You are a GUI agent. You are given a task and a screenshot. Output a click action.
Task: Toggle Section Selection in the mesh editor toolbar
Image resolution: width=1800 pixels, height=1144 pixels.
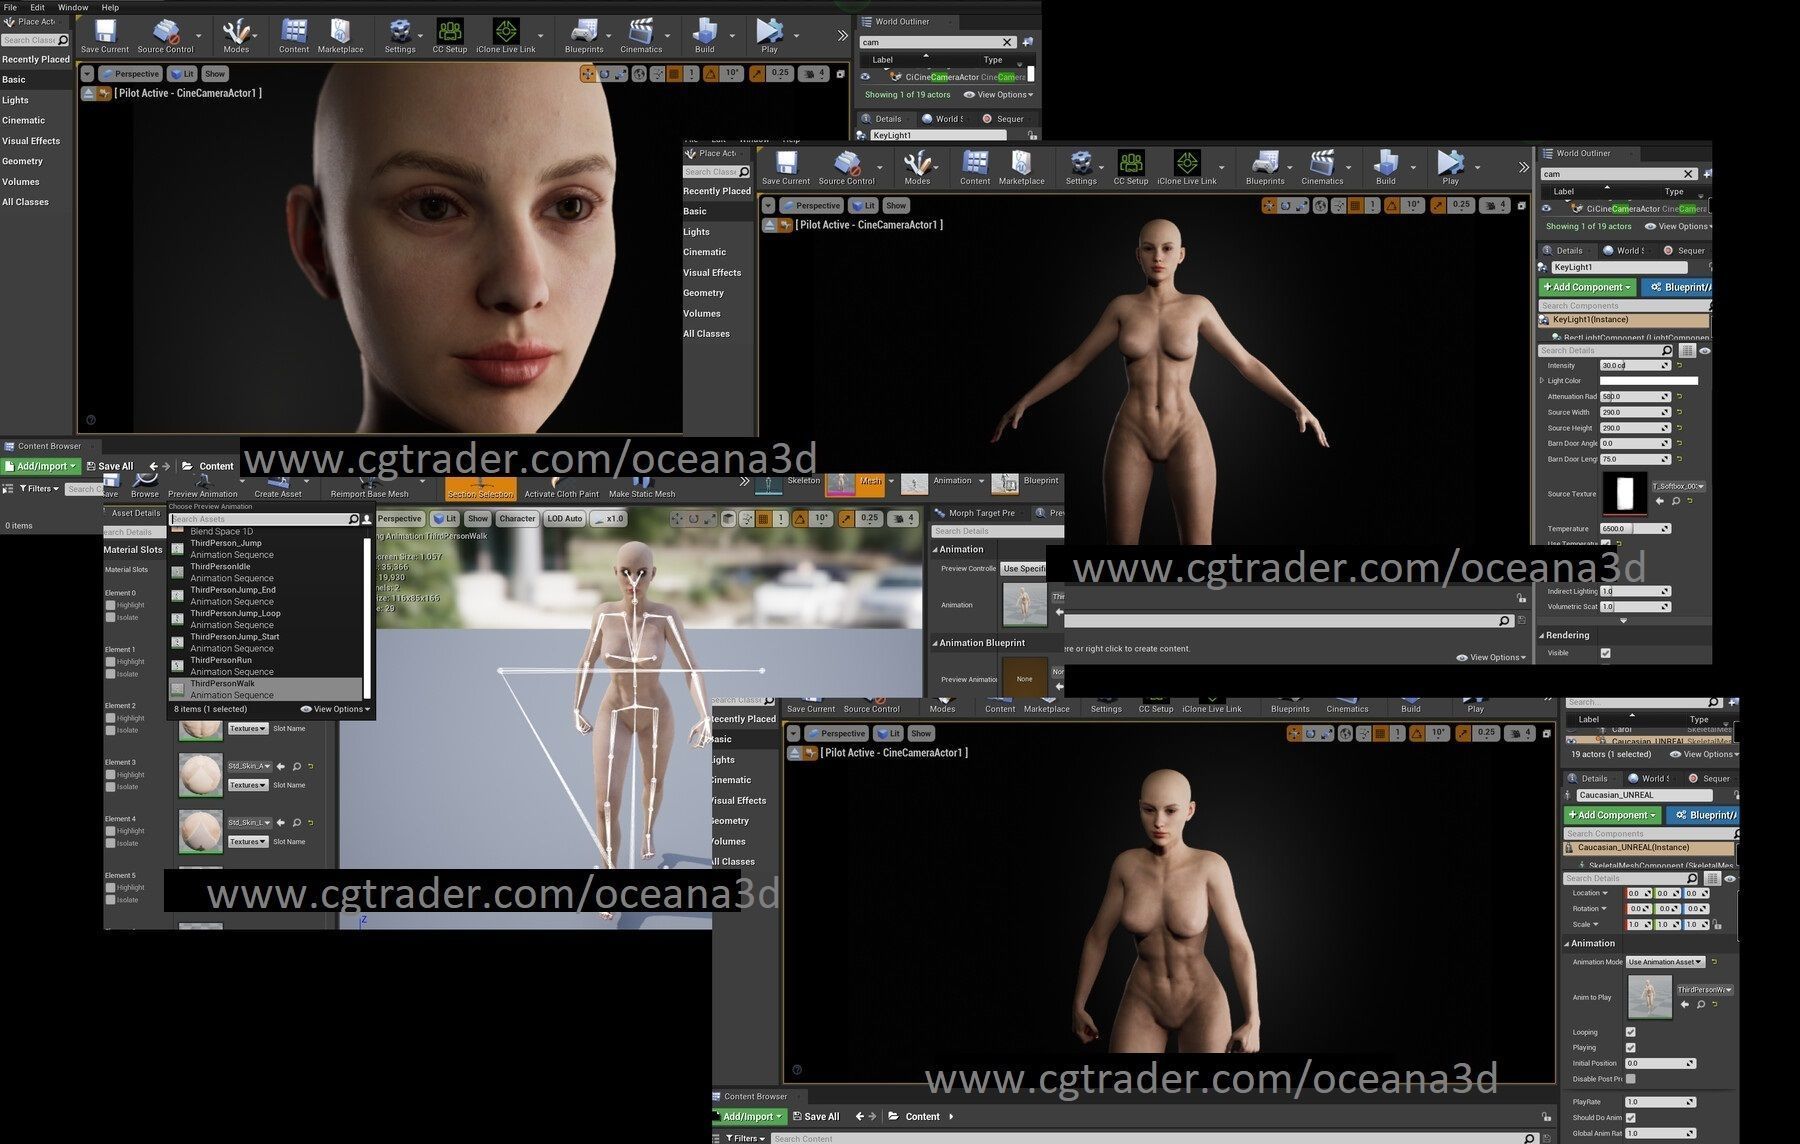(480, 489)
